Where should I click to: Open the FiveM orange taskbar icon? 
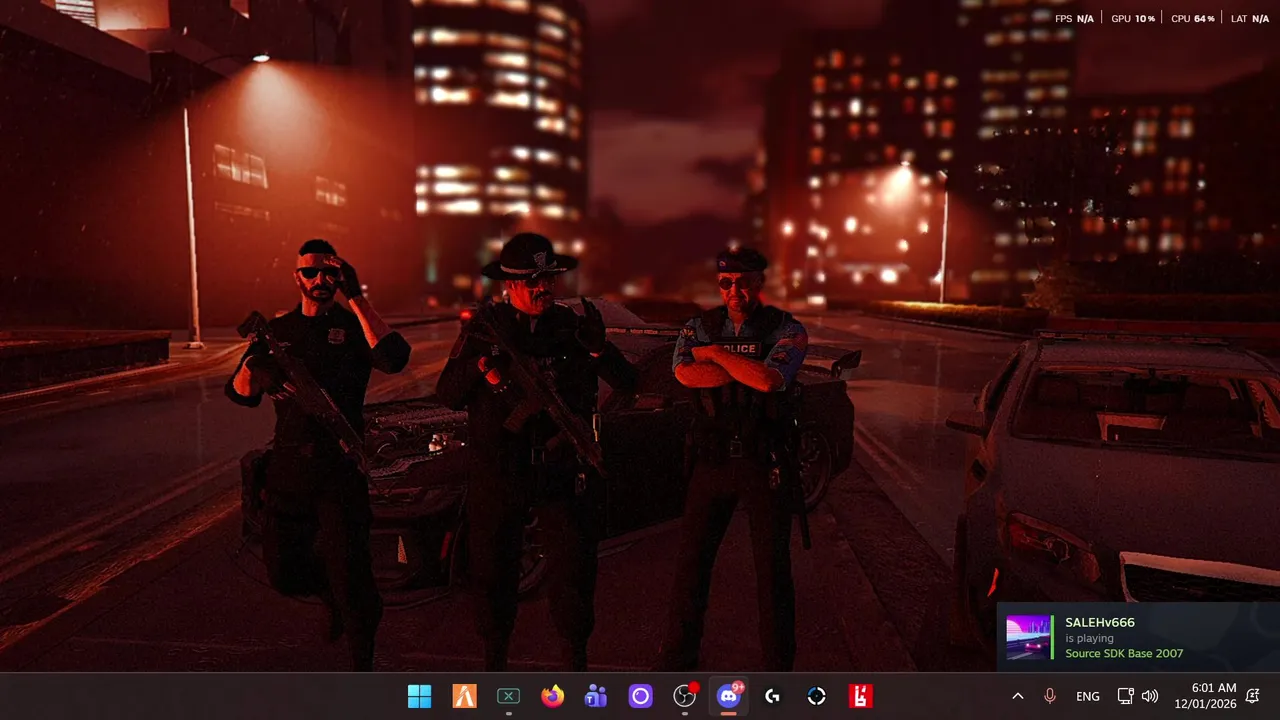pos(464,696)
